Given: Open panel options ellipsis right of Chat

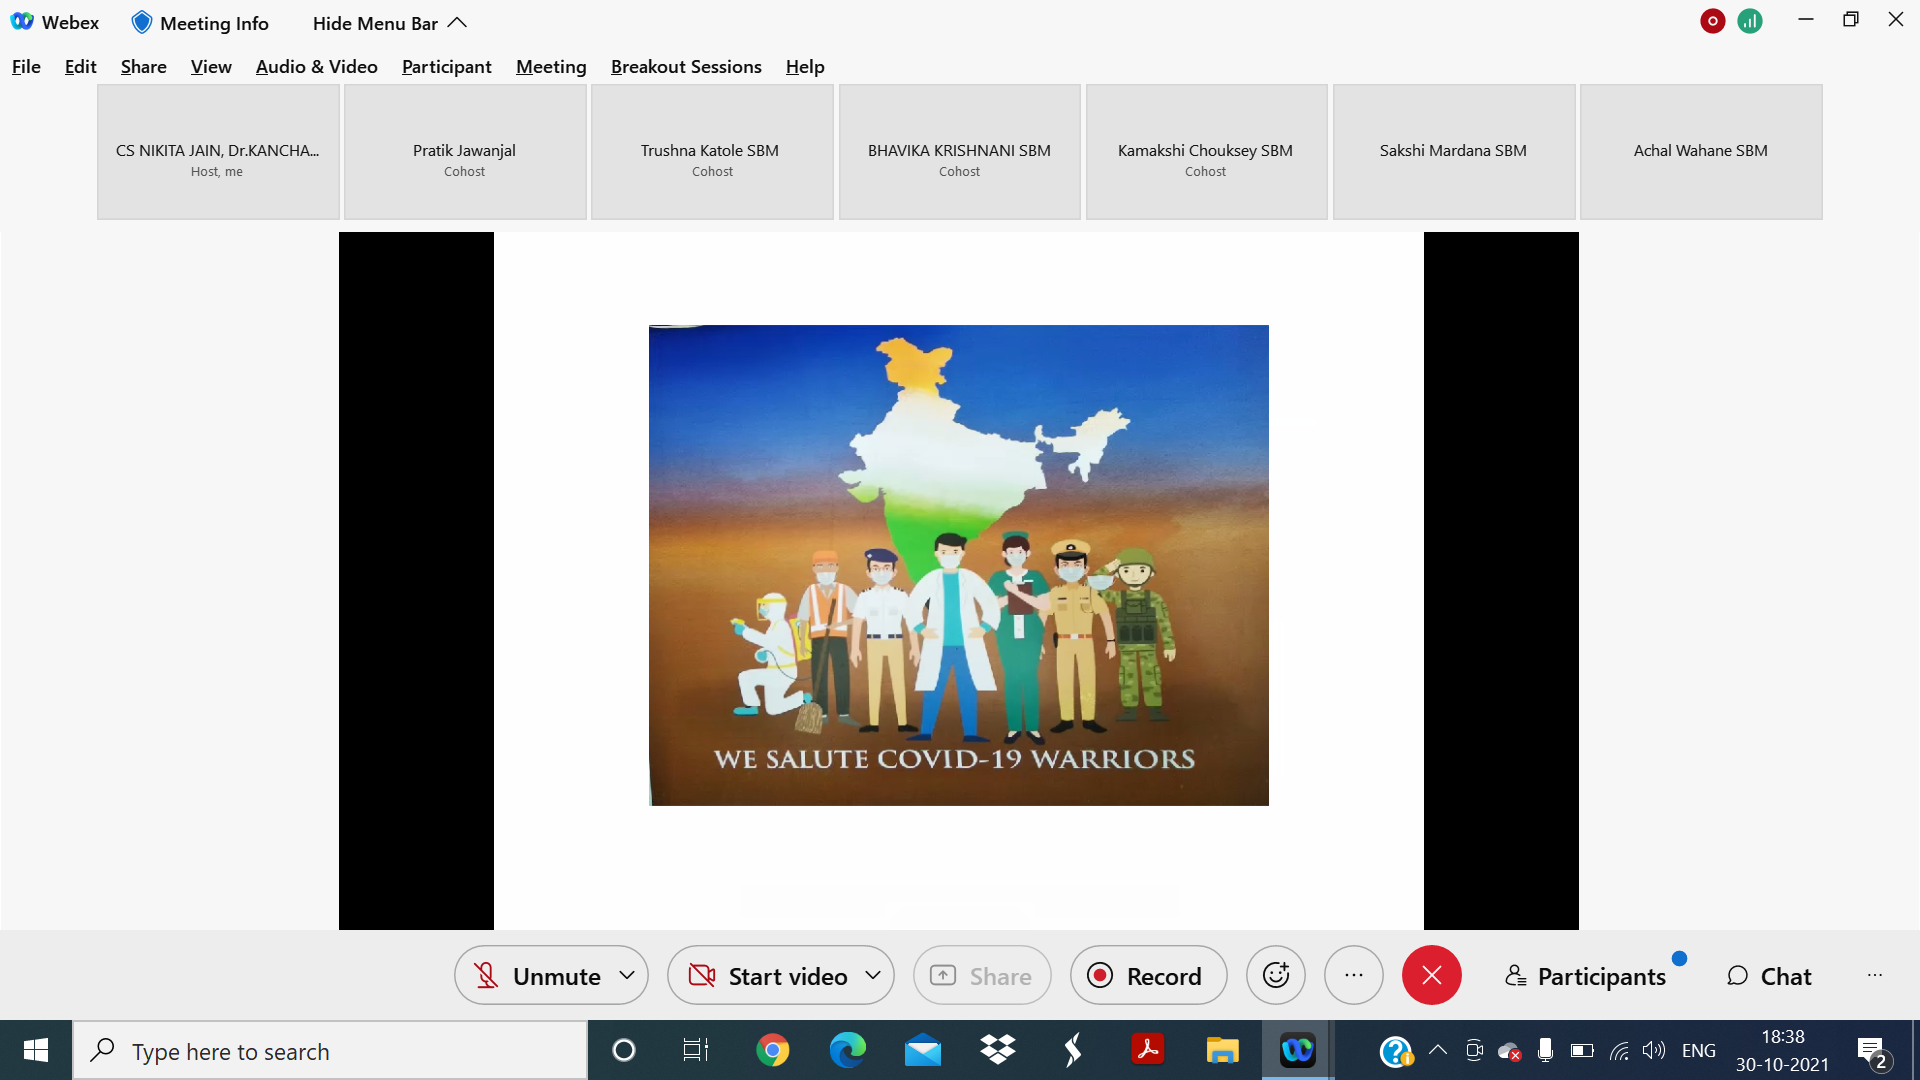Looking at the screenshot, I should [x=1875, y=975].
